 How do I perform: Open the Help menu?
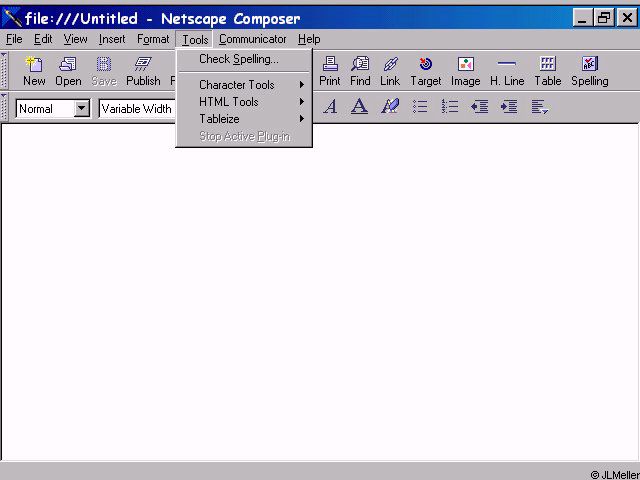coord(309,39)
